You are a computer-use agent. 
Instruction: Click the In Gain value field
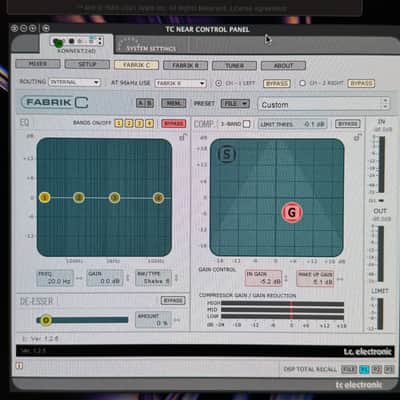click(263, 278)
